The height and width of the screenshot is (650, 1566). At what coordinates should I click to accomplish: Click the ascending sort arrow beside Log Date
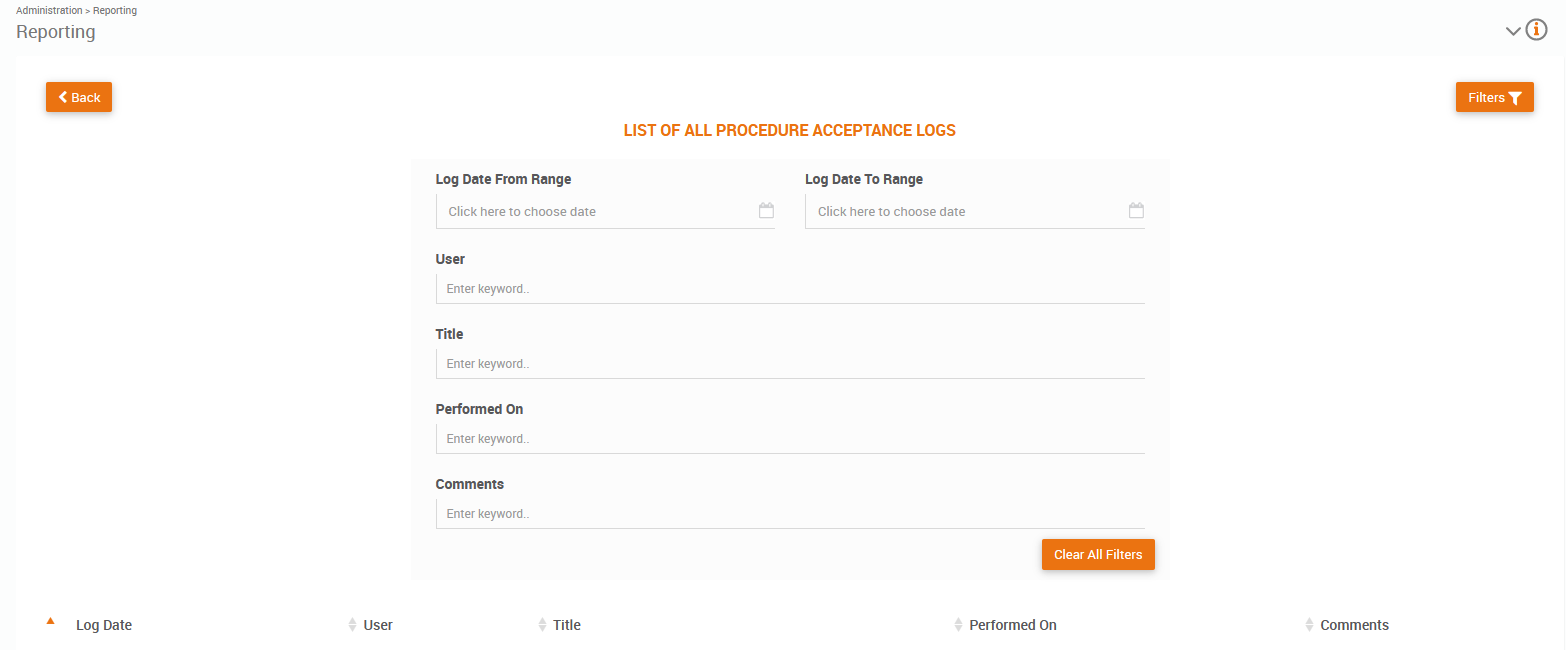click(x=50, y=622)
